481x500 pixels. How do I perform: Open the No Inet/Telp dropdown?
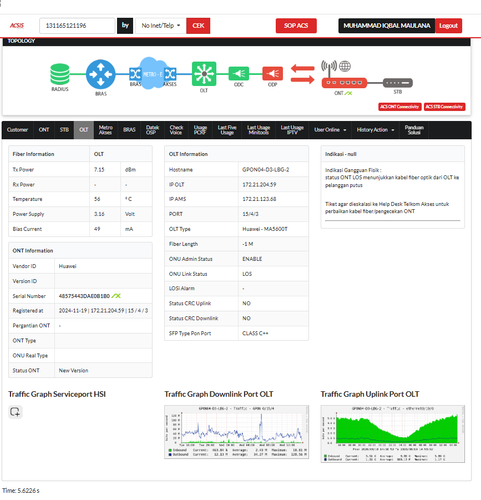click(161, 26)
